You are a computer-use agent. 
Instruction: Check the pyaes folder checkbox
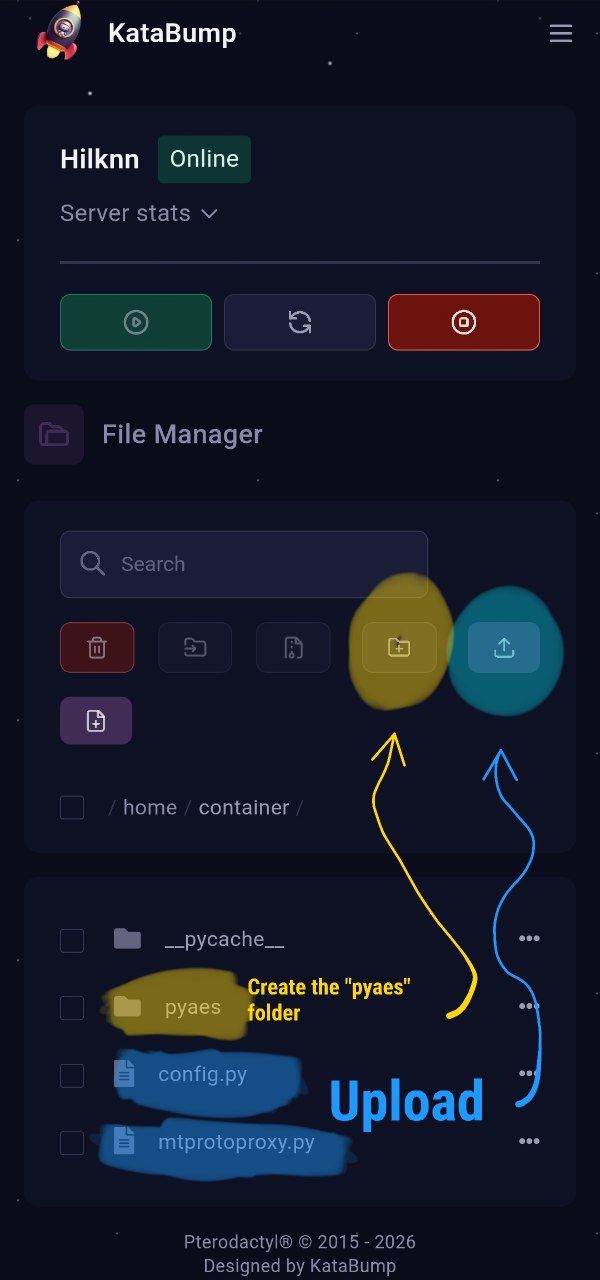[72, 1007]
